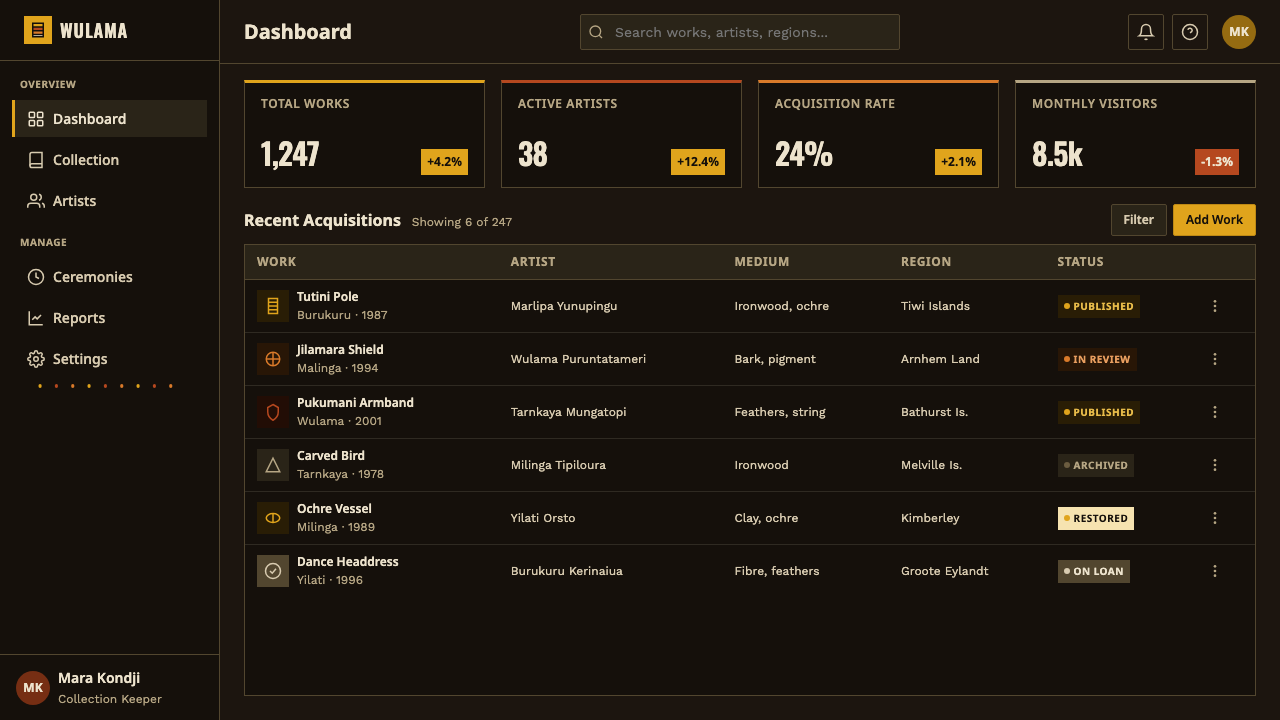1280x720 pixels.
Task: Click the RESTORED status badge
Action: click(x=1096, y=518)
